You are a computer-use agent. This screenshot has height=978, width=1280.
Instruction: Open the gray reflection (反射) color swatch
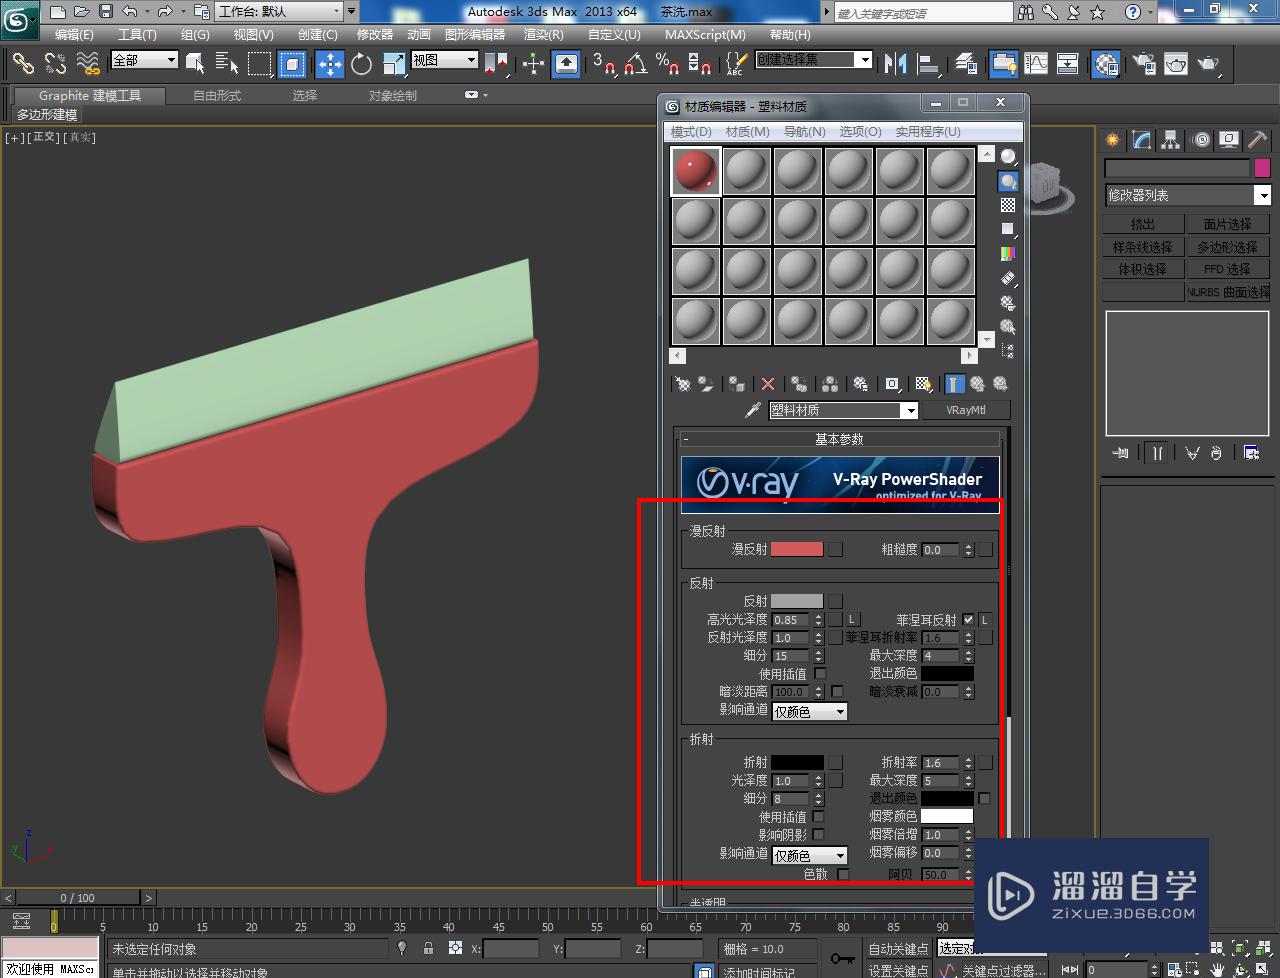(797, 601)
